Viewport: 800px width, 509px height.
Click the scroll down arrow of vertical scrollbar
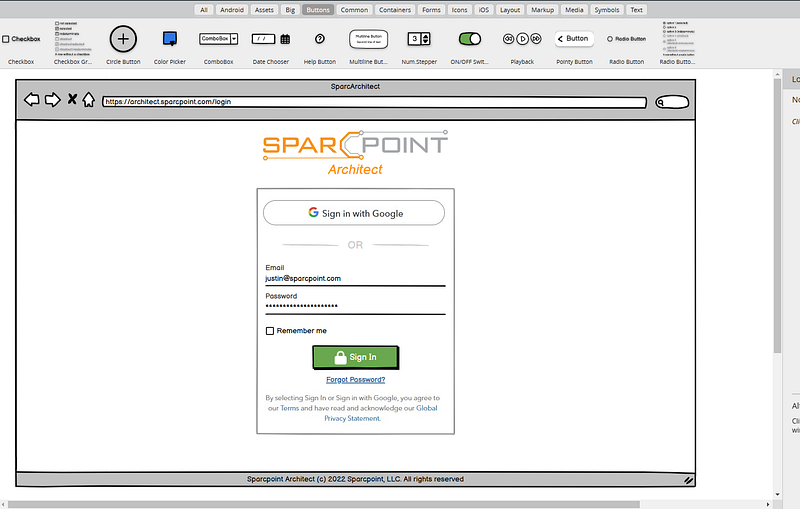pos(778,494)
